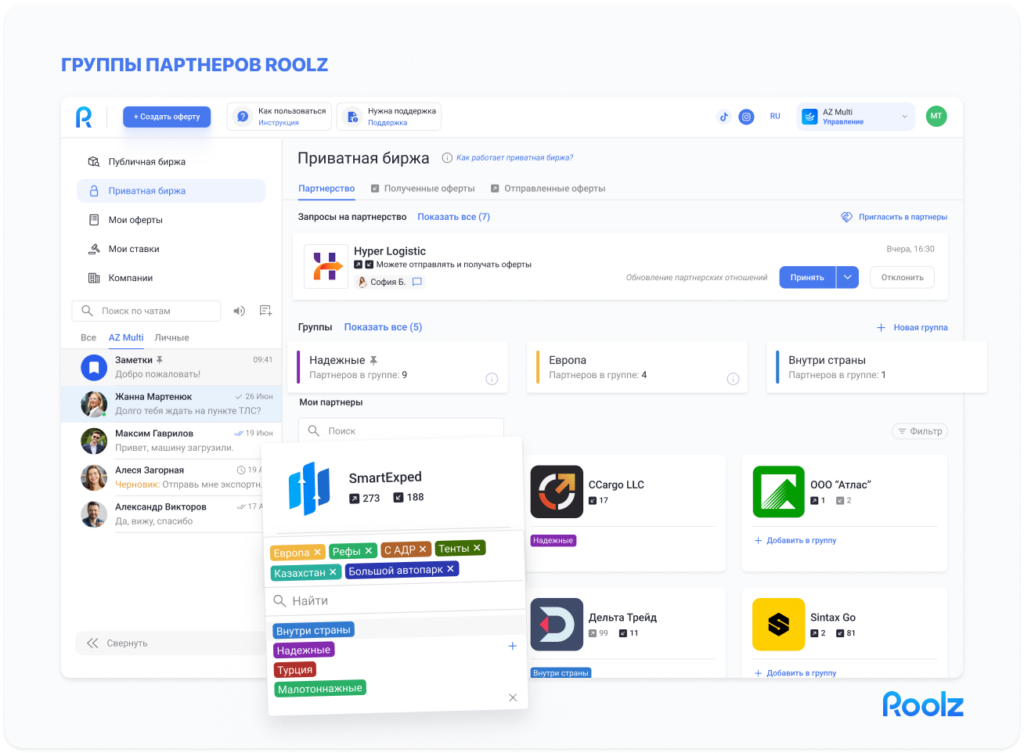
Task: Open the accept options arrow next to 'Принять'
Action: tap(848, 277)
